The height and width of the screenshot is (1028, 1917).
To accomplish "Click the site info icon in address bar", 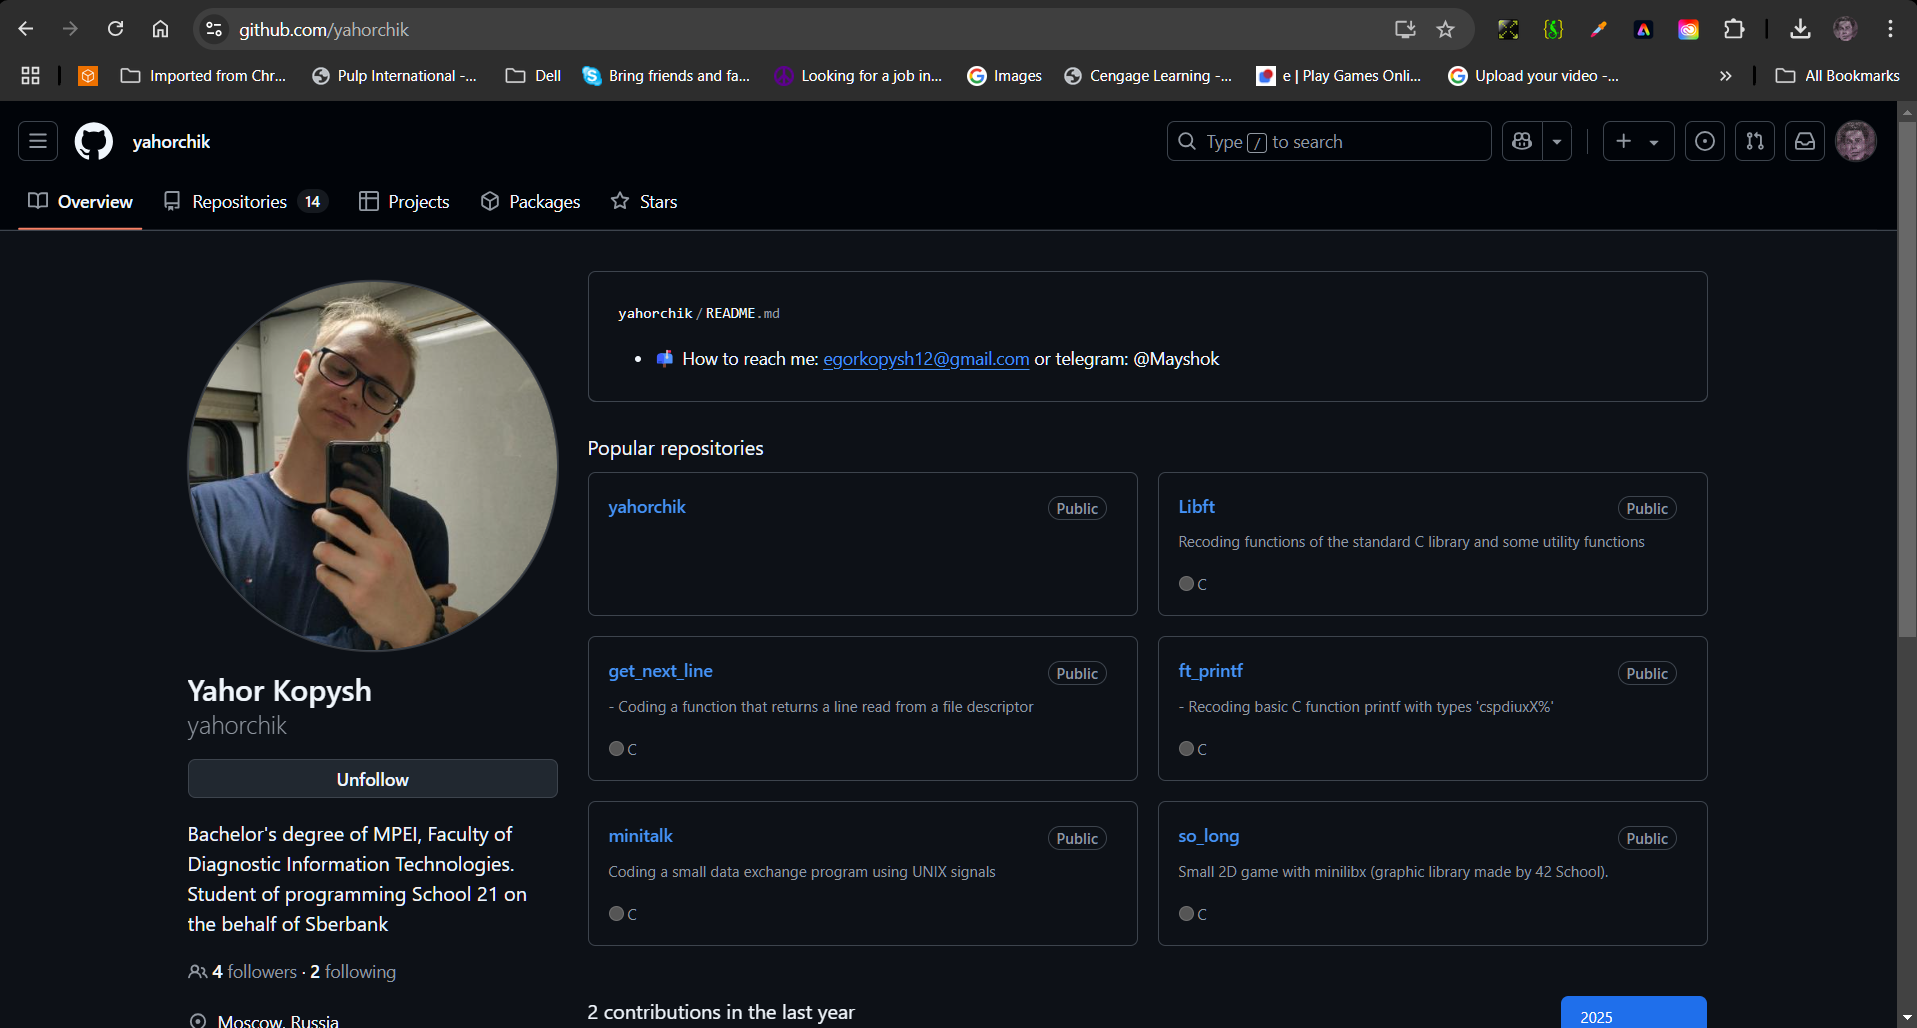I will coord(213,29).
